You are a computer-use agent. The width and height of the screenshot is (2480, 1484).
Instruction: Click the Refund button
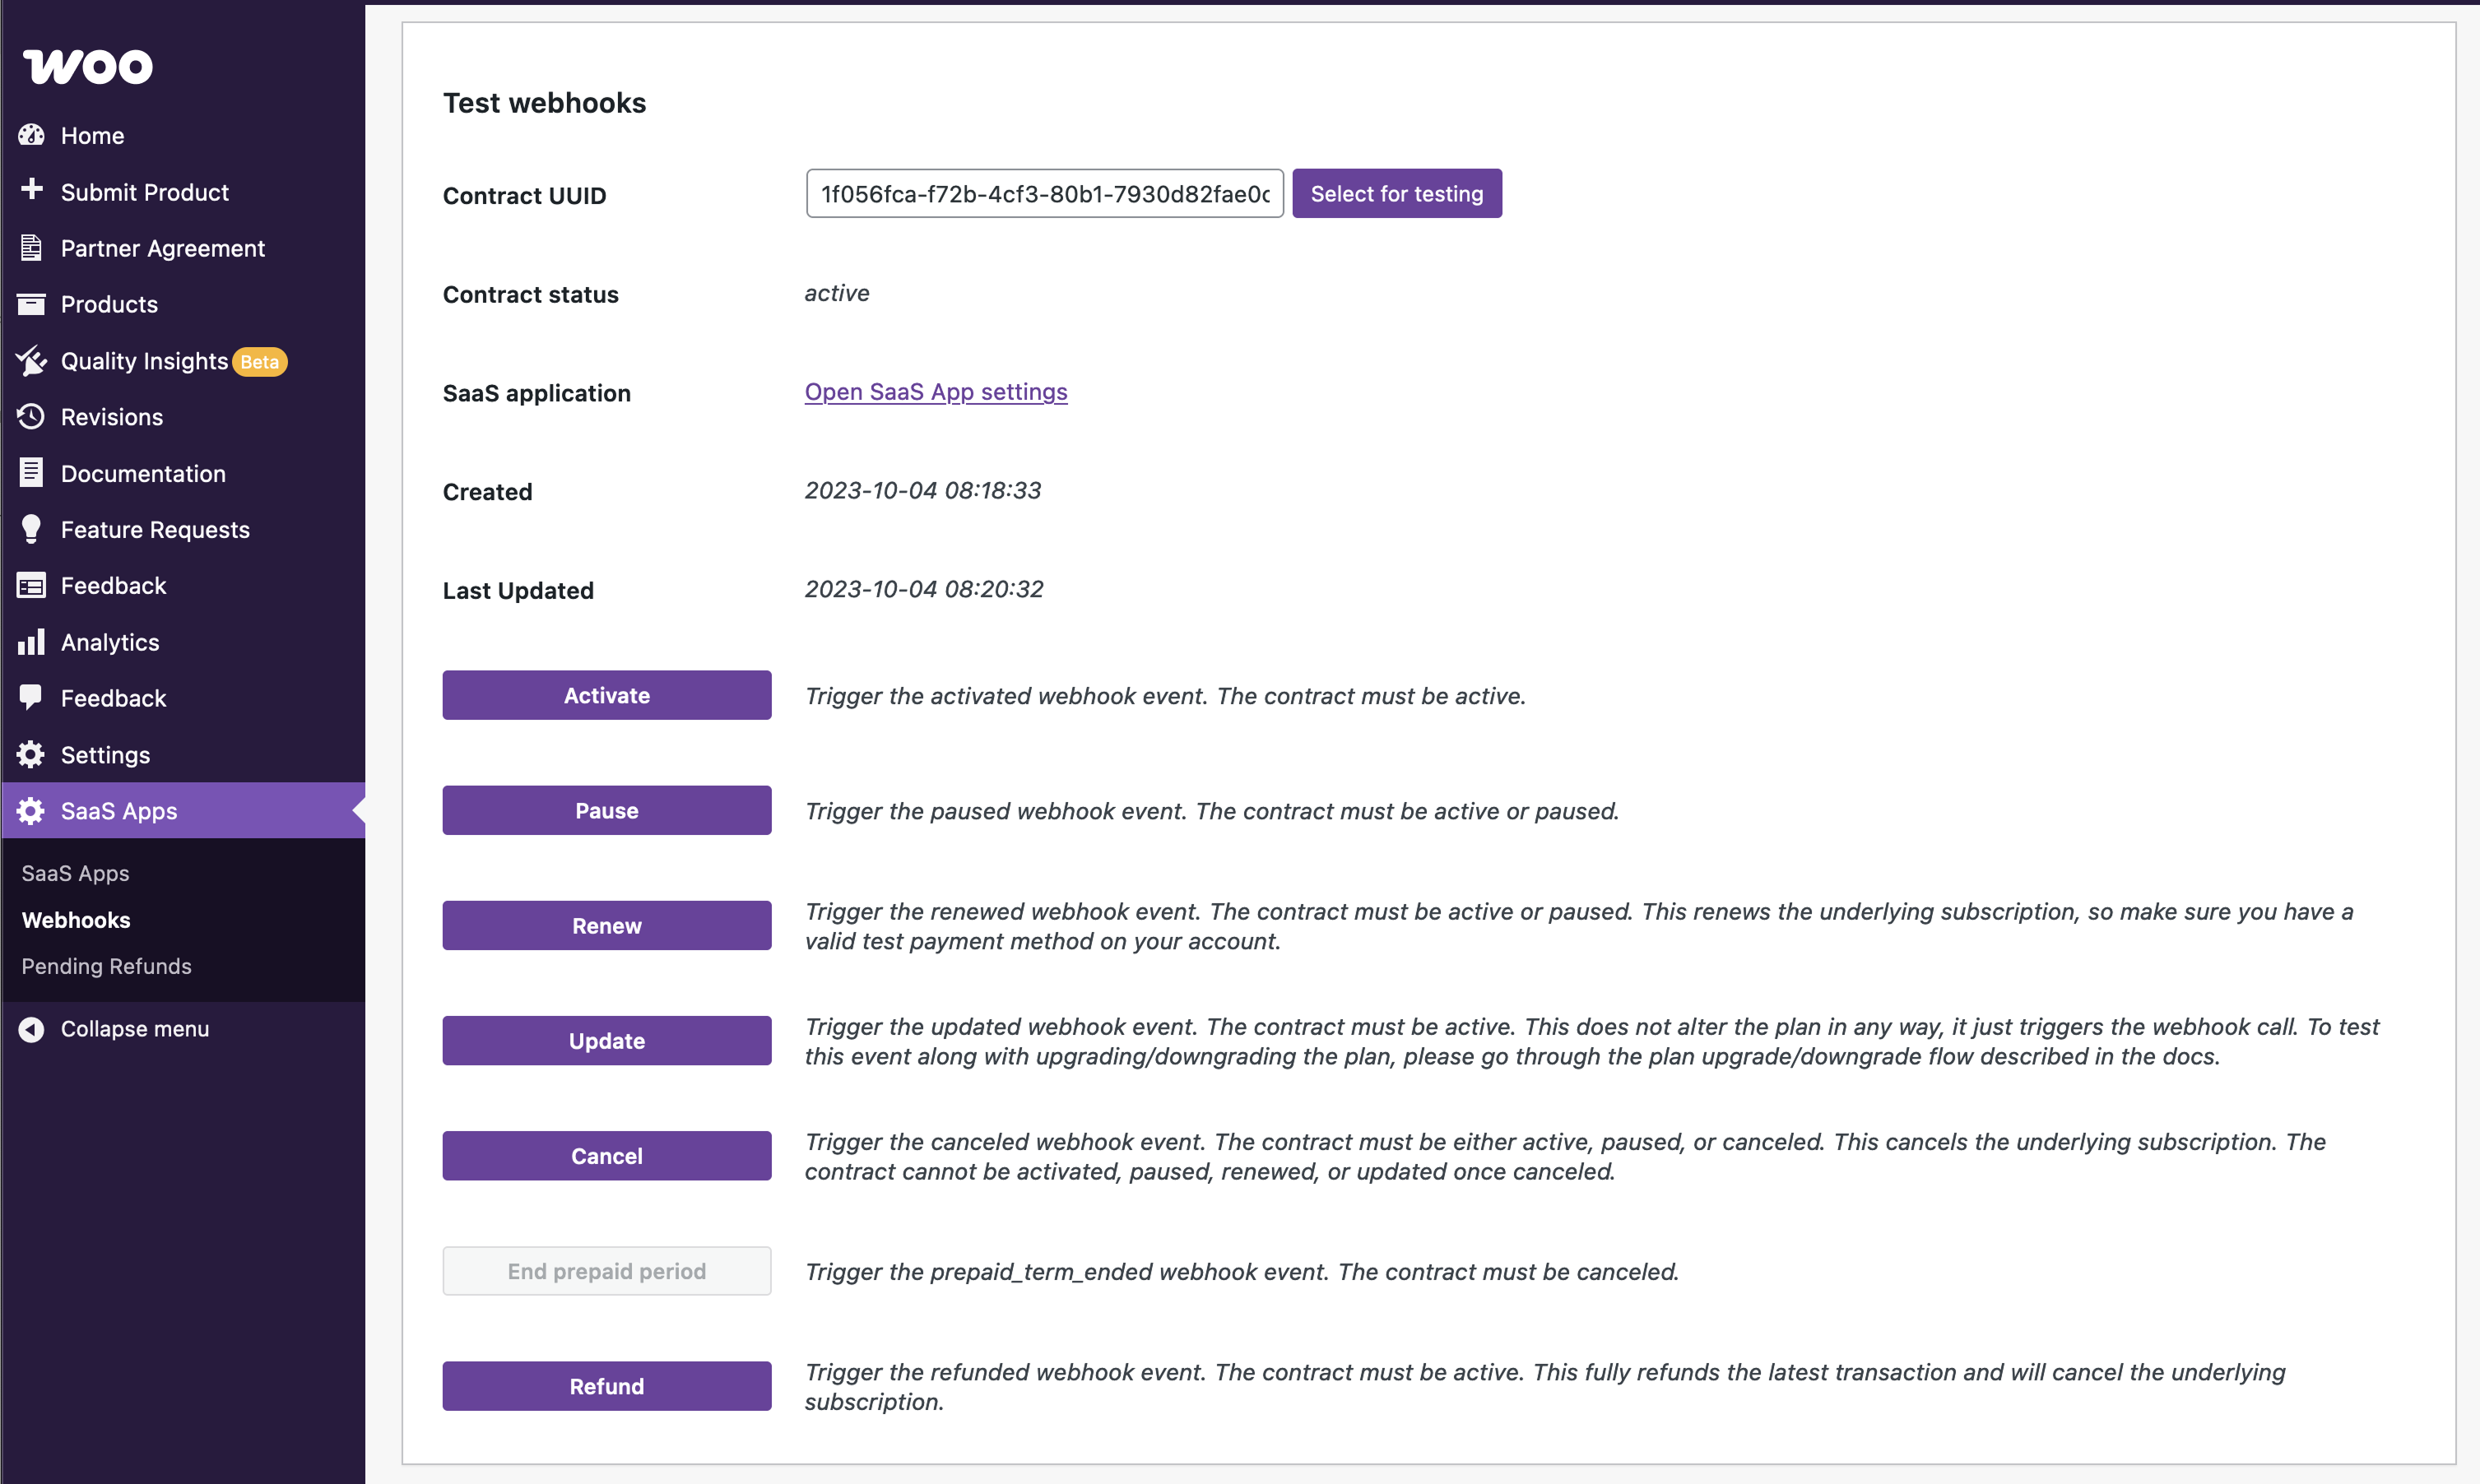pos(606,1386)
